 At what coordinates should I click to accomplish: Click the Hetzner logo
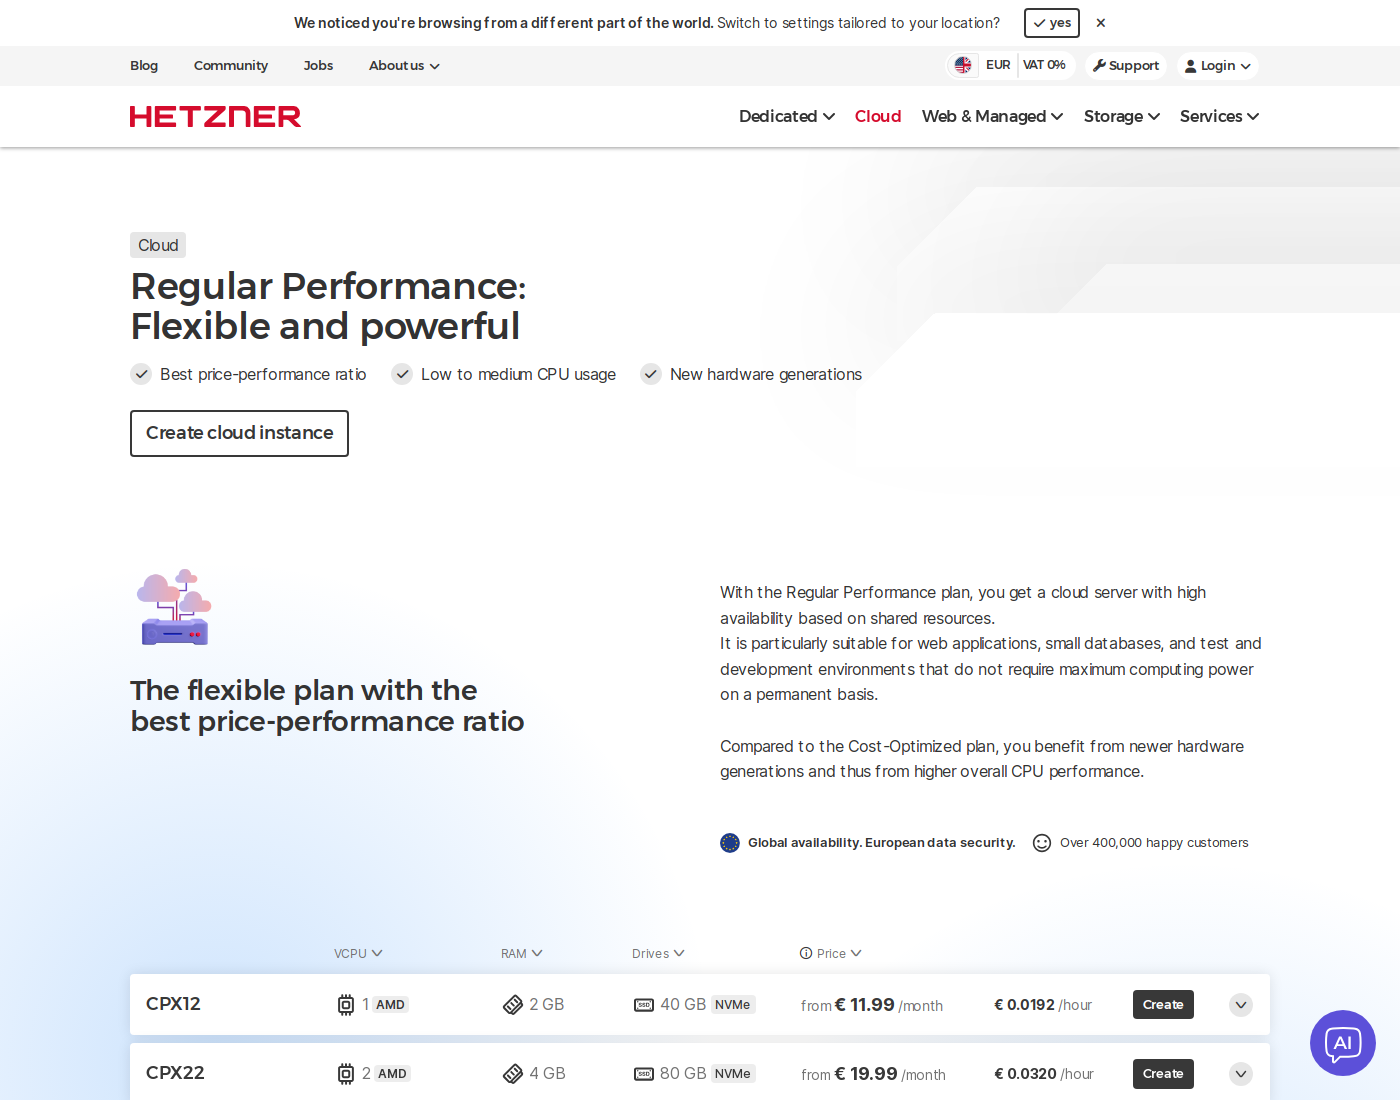click(215, 117)
